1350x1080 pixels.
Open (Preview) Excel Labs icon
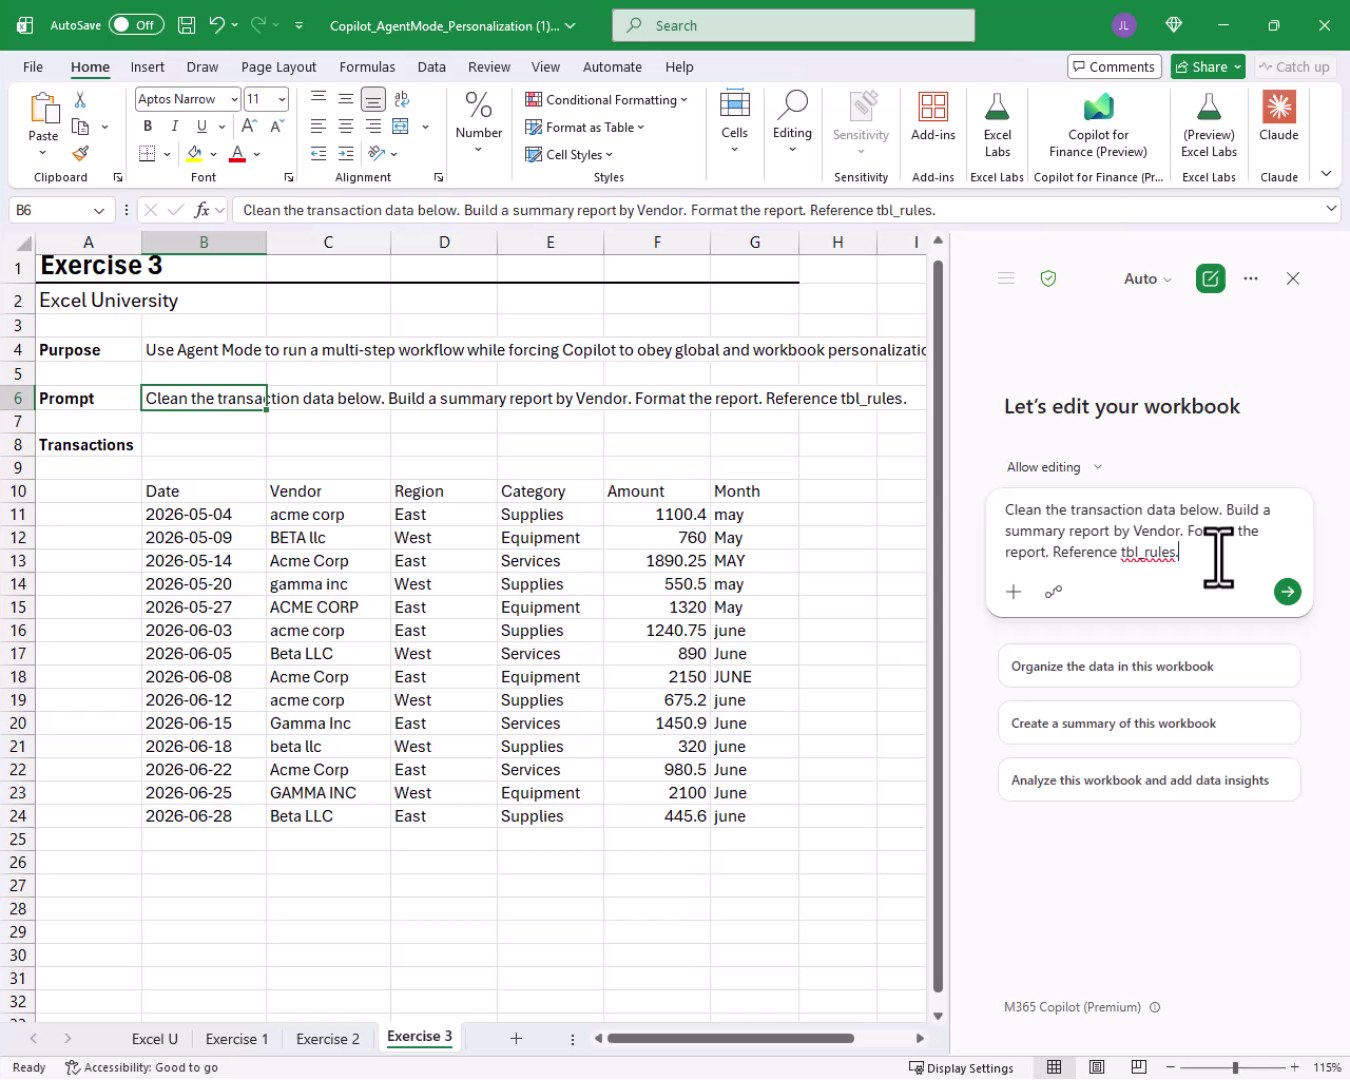pyautogui.click(x=1209, y=106)
